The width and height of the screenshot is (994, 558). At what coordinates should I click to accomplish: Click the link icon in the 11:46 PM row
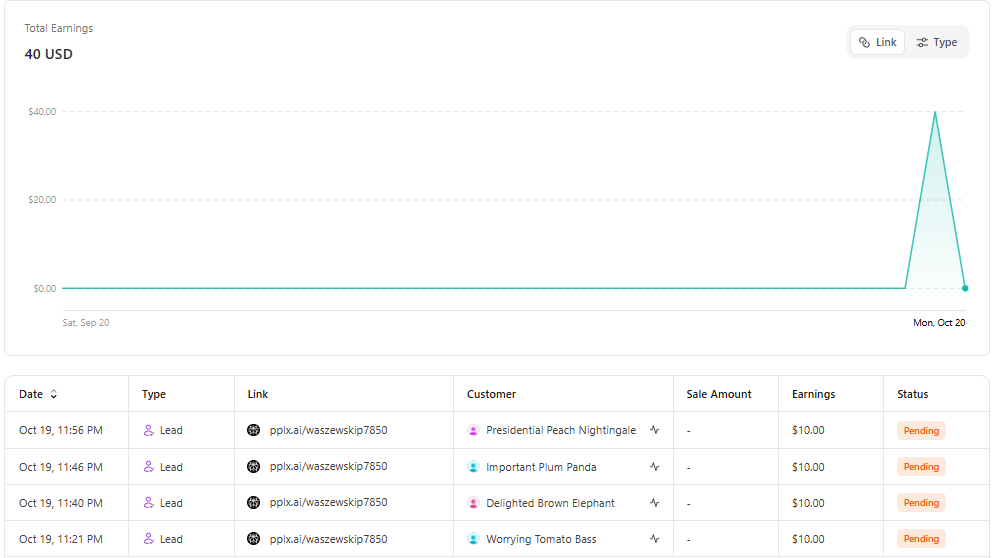pyautogui.click(x=254, y=467)
